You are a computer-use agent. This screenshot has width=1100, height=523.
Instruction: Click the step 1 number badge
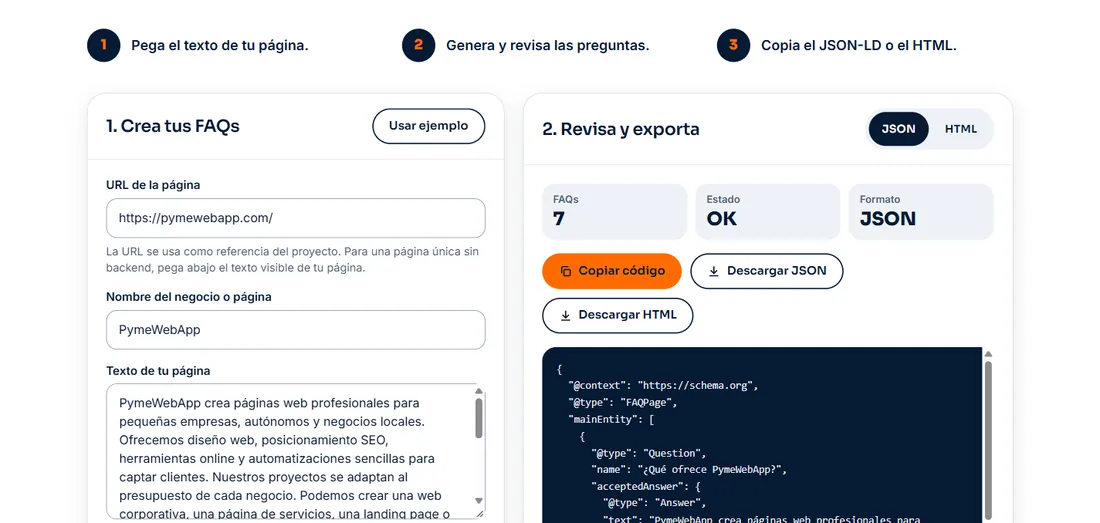[104, 46]
